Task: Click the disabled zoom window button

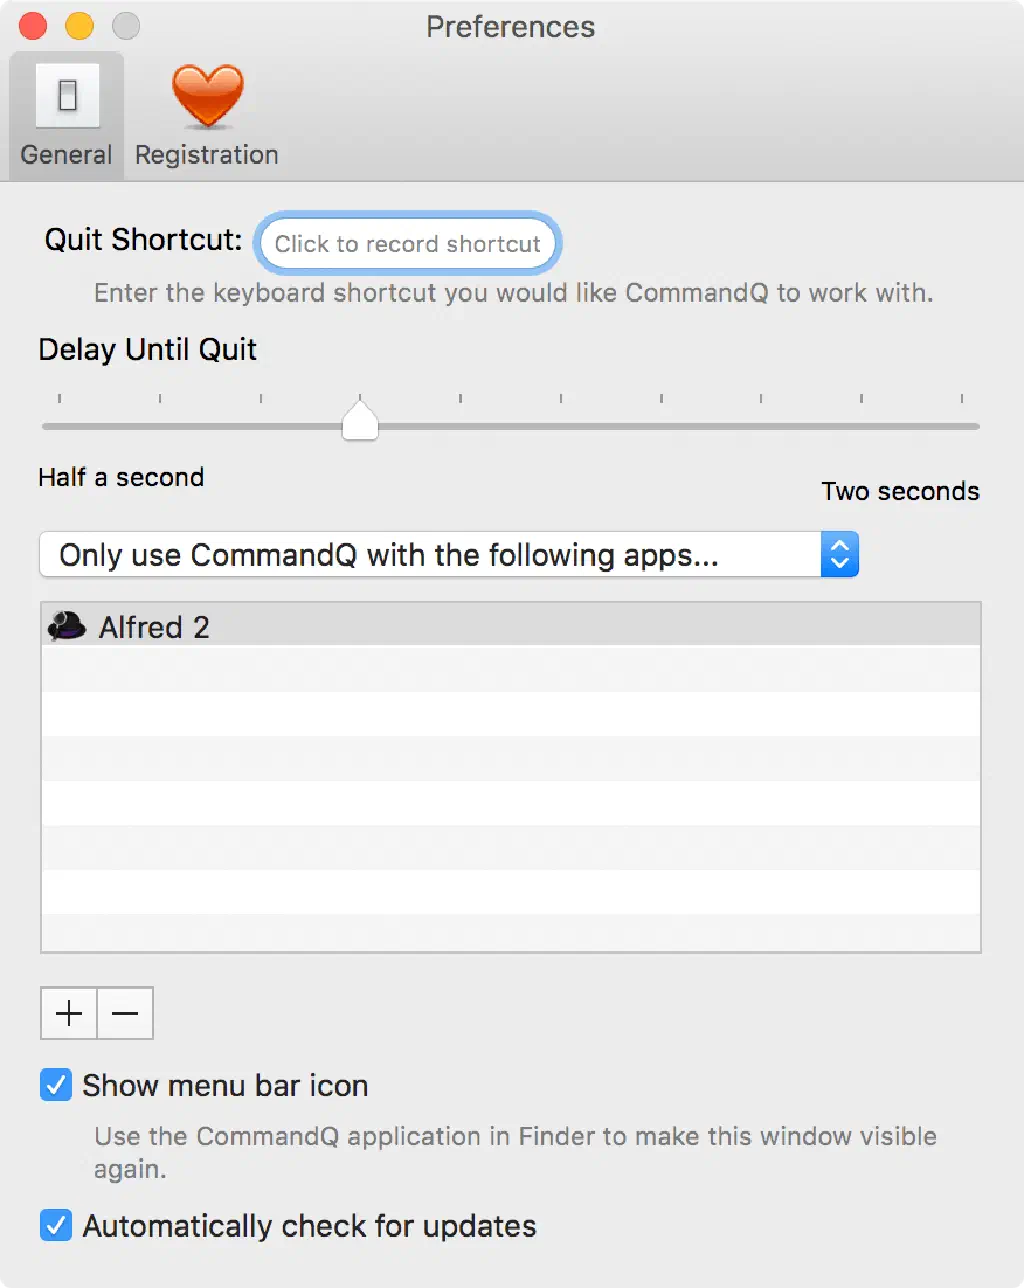Action: point(126,26)
